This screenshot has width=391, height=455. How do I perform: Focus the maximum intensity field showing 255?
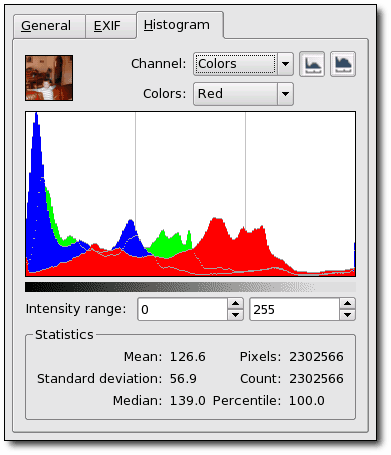point(295,309)
